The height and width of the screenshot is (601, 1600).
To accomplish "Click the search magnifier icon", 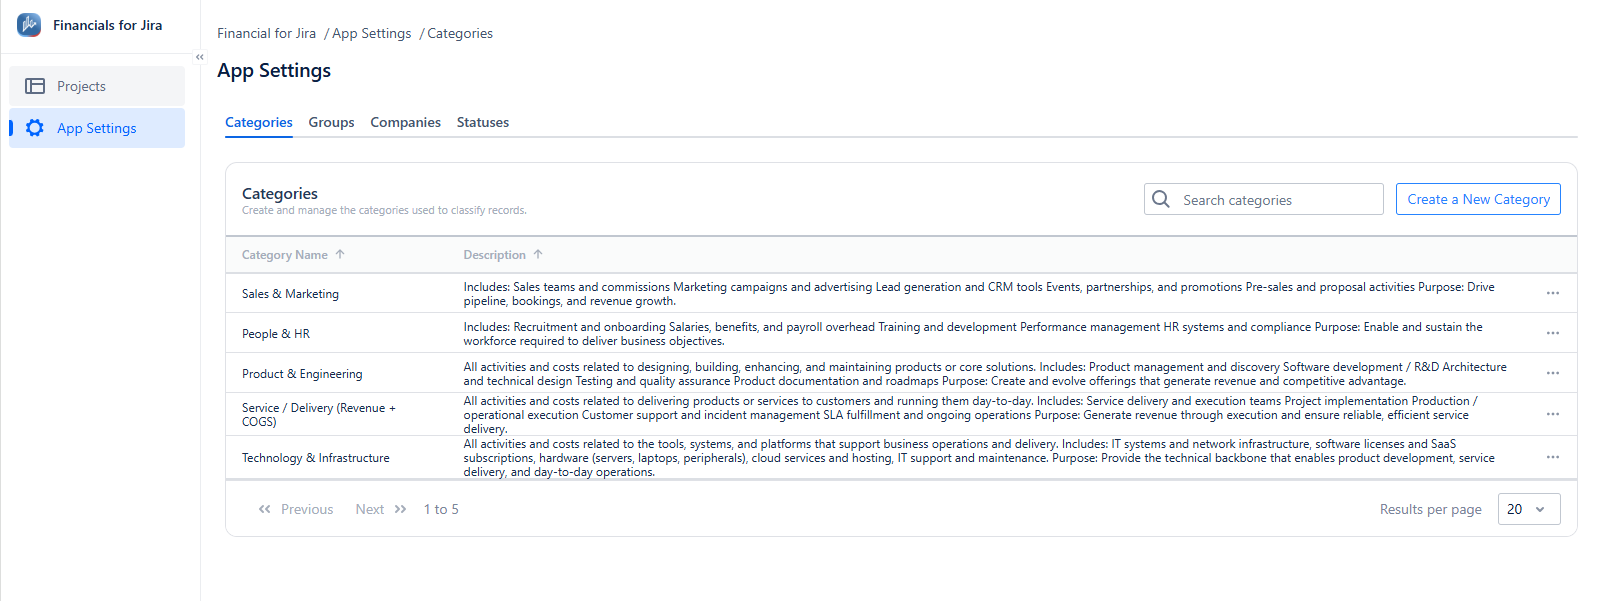I will click(1161, 199).
